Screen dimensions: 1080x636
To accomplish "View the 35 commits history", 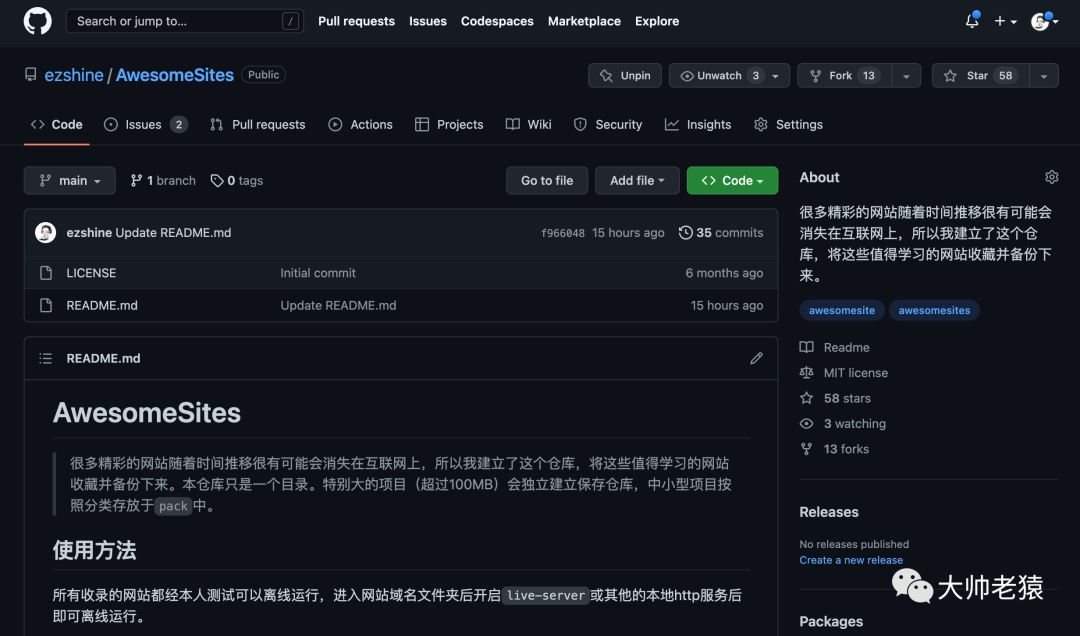I will pos(721,233).
